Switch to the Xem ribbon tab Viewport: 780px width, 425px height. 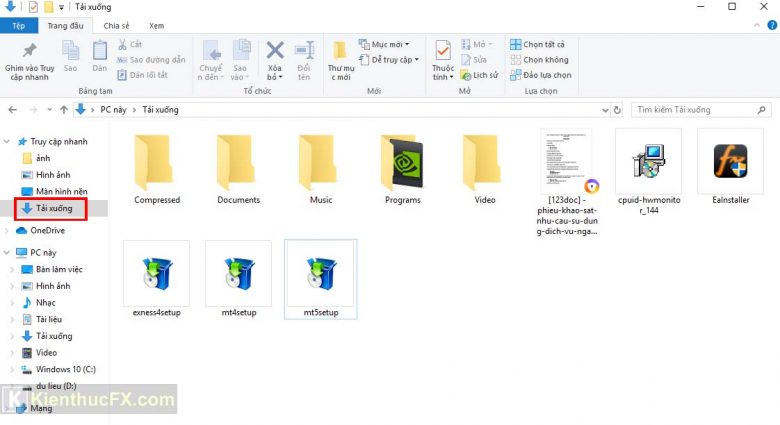pos(156,25)
